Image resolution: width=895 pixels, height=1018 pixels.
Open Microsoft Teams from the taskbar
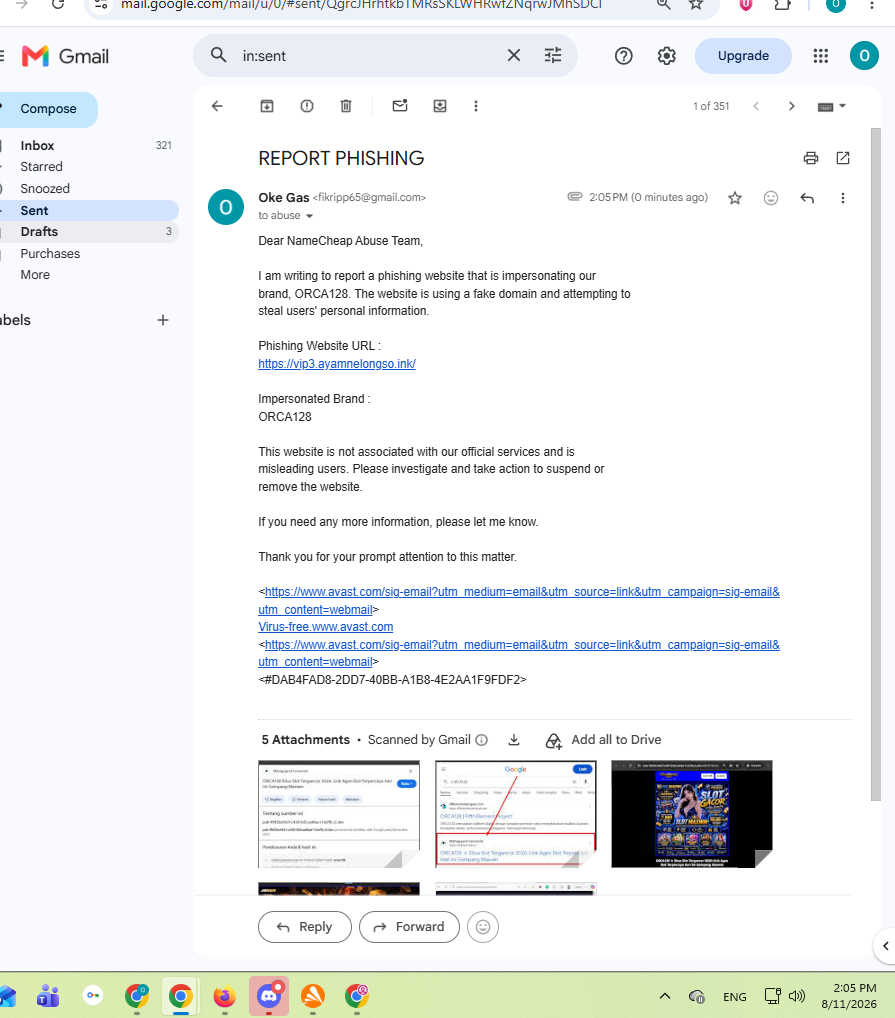pos(48,996)
